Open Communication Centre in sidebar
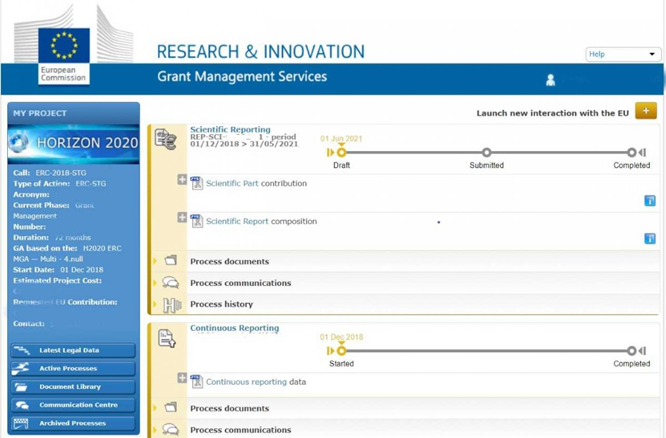 pos(73,405)
